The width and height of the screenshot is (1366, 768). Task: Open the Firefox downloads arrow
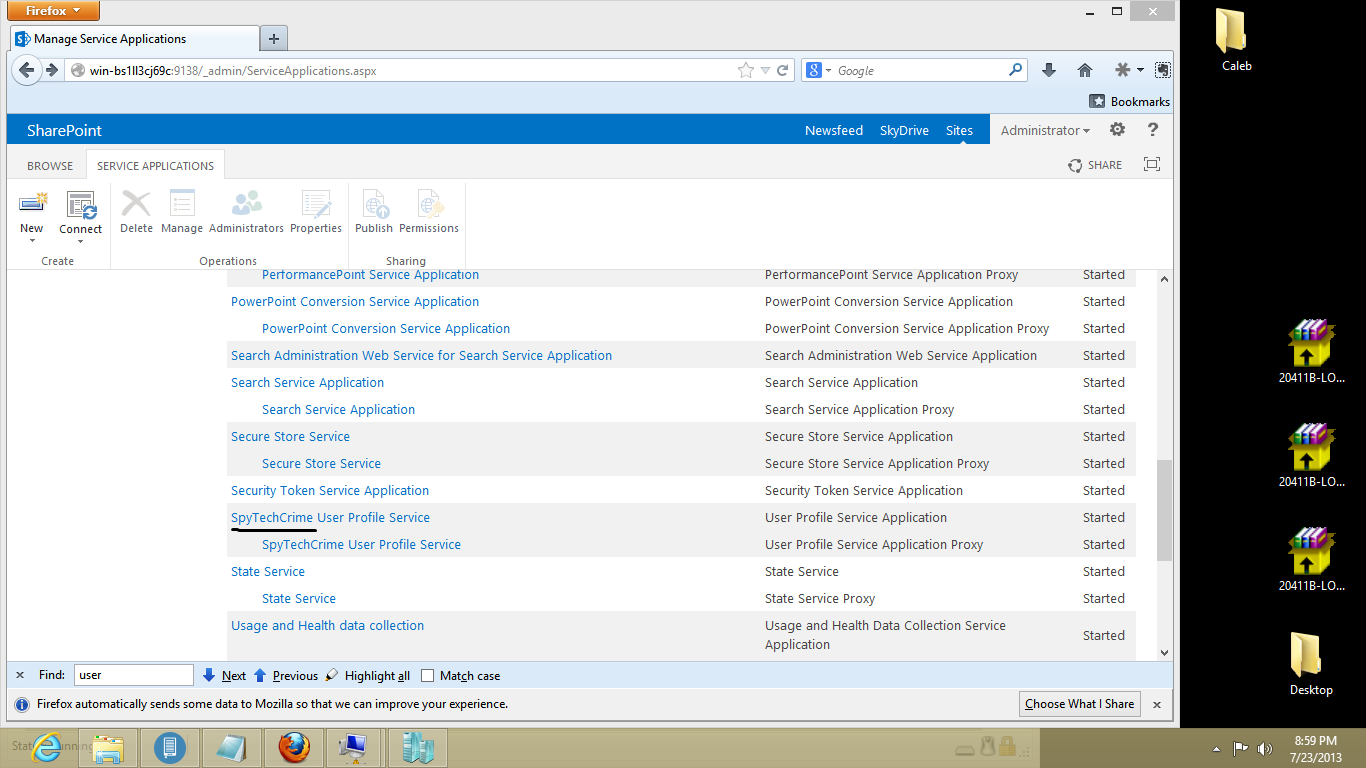coord(1049,70)
